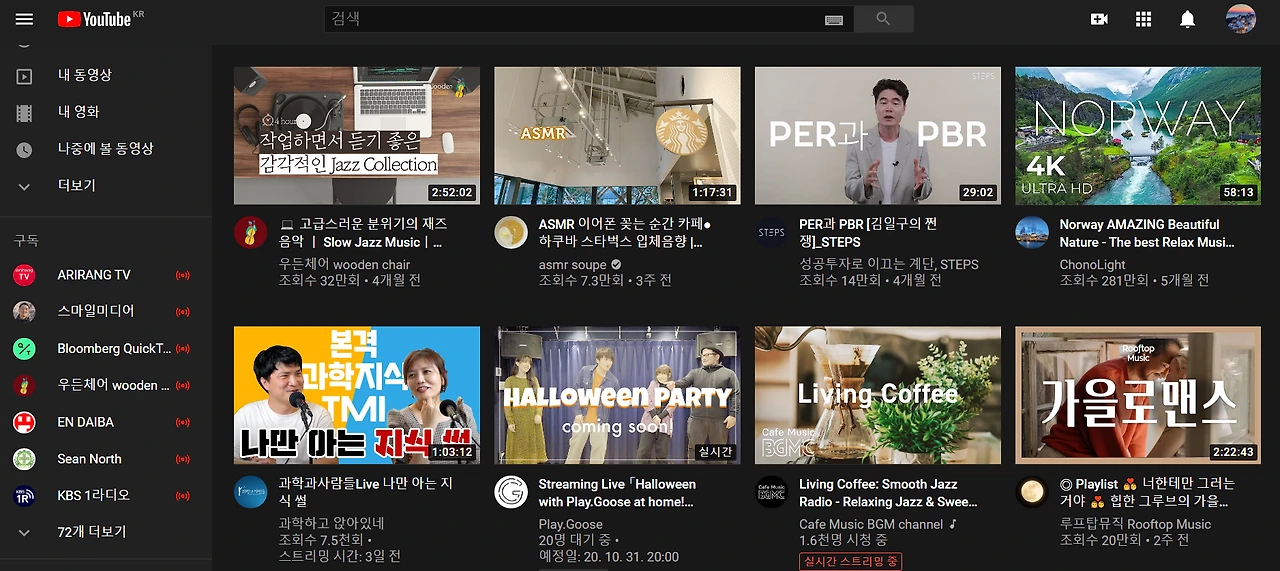Open the notifications bell
1280x571 pixels.
1188,19
